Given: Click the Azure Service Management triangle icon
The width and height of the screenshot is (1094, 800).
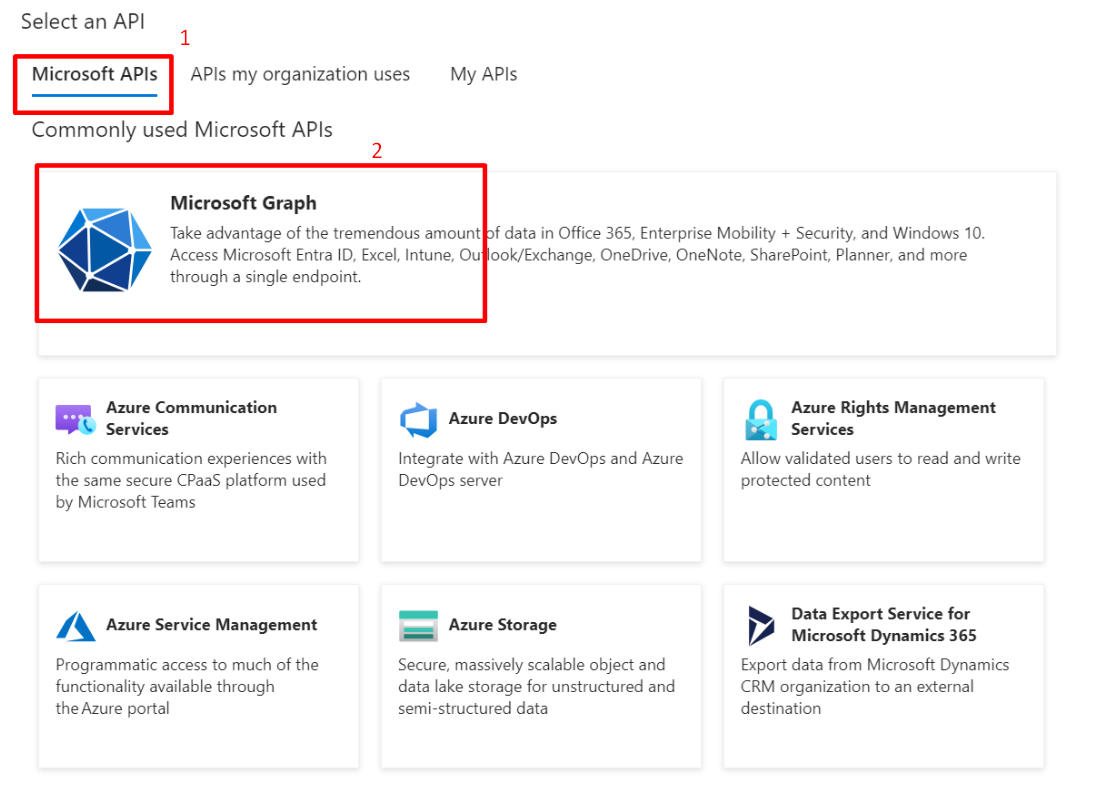Looking at the screenshot, I should pos(75,626).
